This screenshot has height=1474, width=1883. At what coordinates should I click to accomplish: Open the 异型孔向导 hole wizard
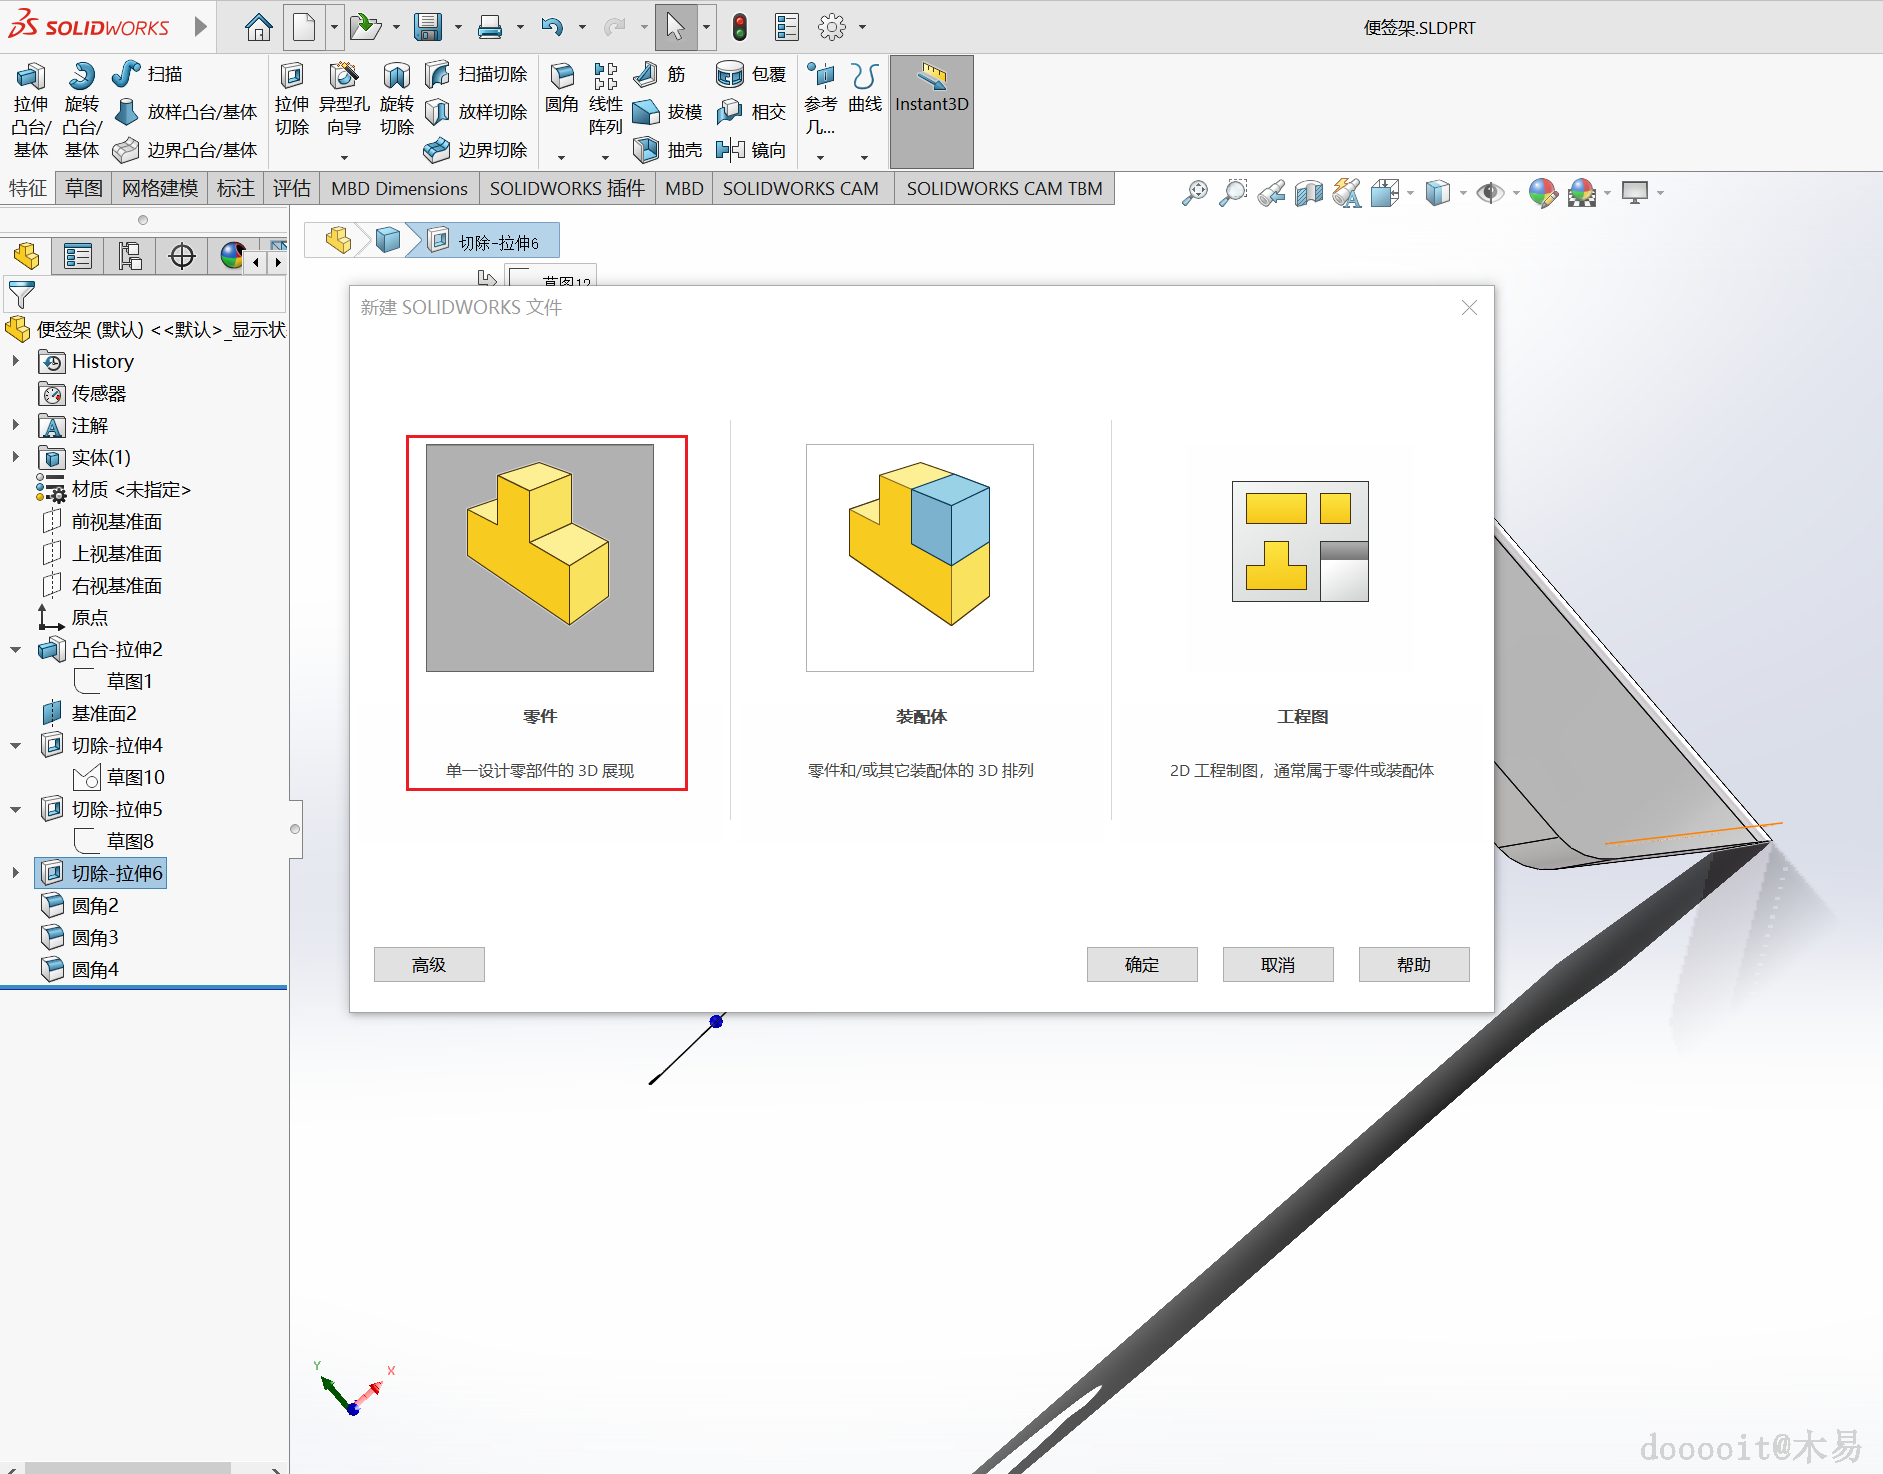click(344, 100)
